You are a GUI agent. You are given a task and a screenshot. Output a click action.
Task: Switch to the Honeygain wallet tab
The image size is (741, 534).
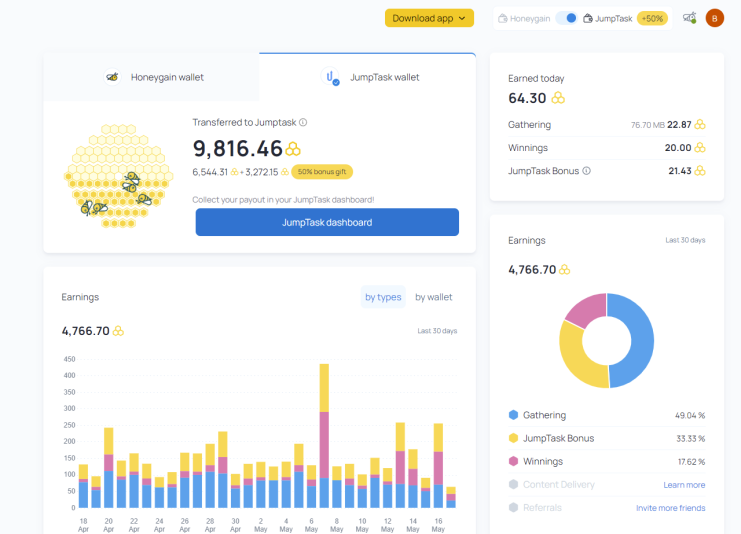(x=151, y=77)
